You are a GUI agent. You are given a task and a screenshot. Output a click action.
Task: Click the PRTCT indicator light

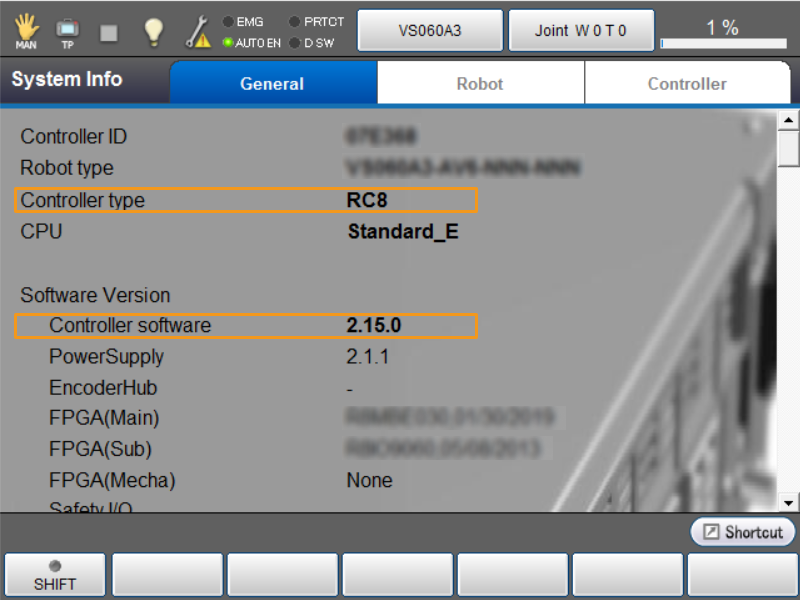point(294,22)
